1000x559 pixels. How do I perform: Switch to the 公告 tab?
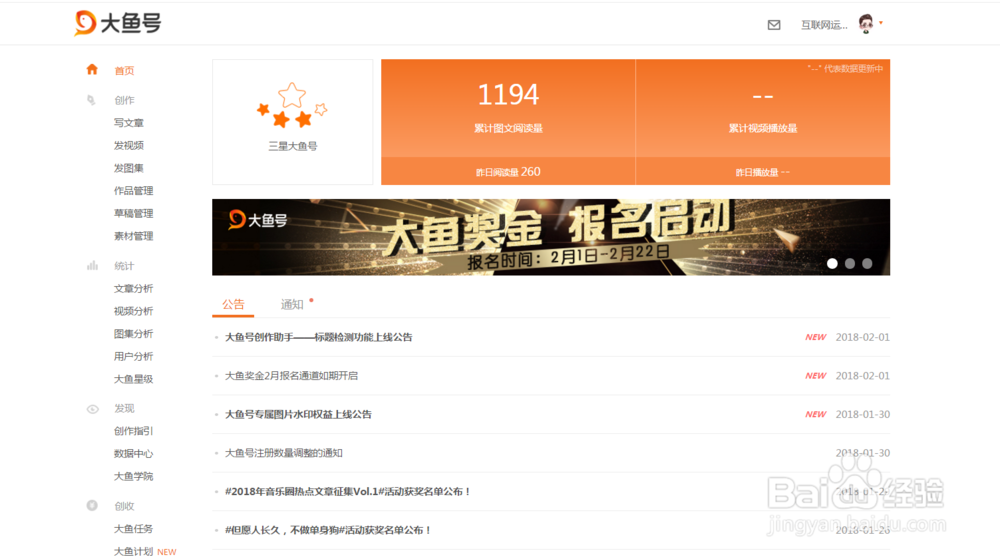233,304
